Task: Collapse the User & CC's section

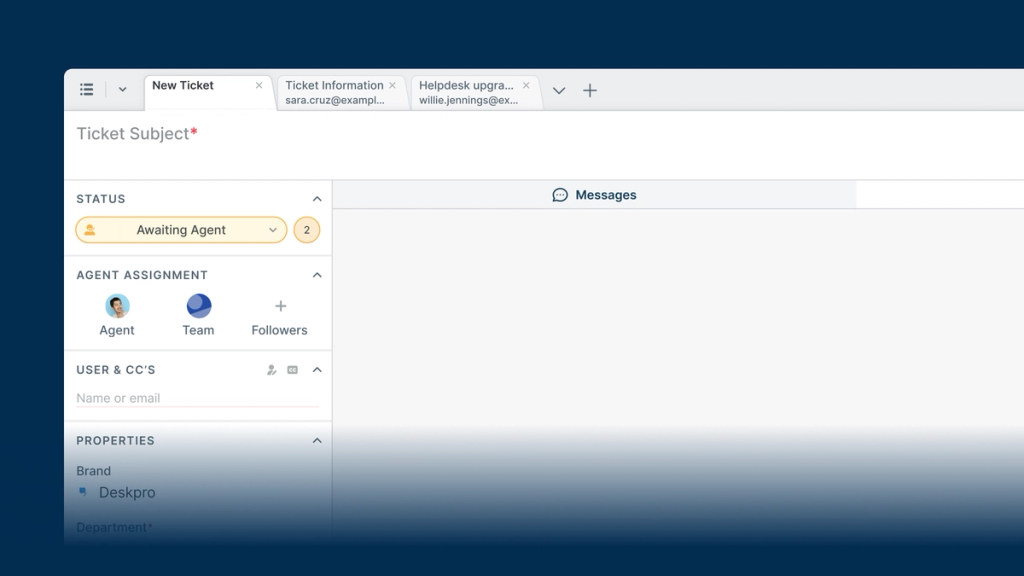Action: [317, 370]
